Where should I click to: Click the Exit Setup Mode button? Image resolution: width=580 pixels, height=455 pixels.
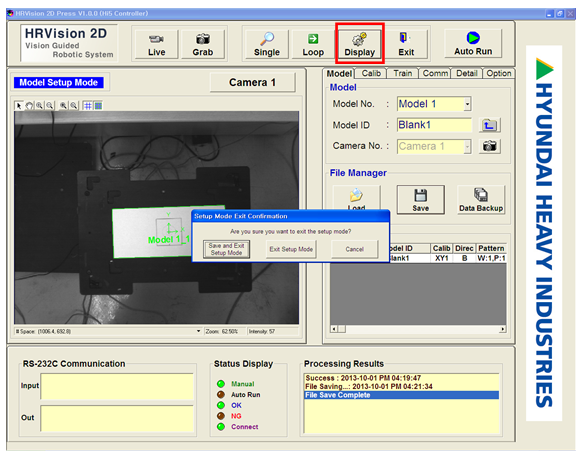point(291,249)
